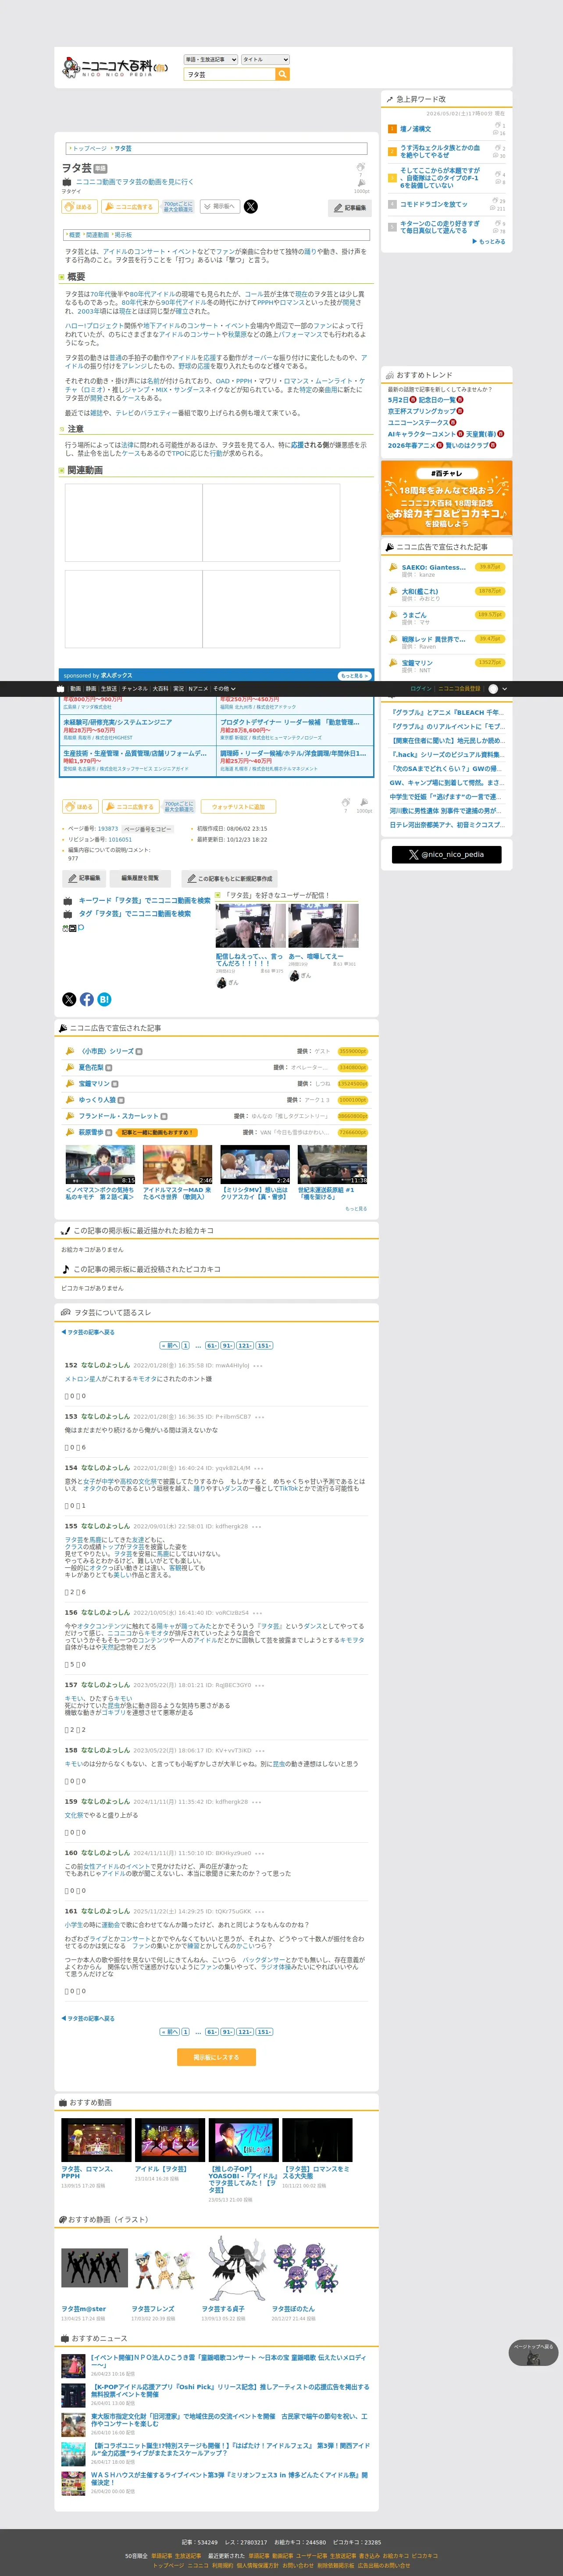
Task: Click megaphone icon beside 大和(艦これ)
Action: (393, 591)
